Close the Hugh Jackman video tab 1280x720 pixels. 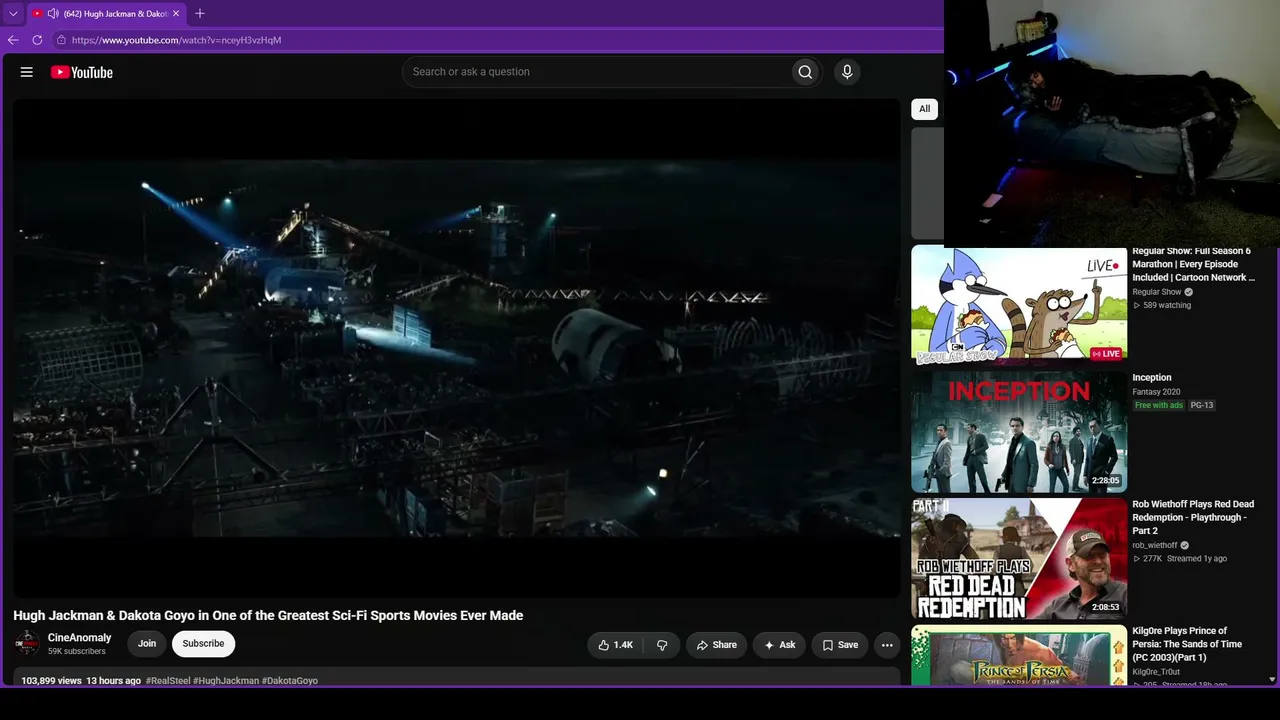176,14
